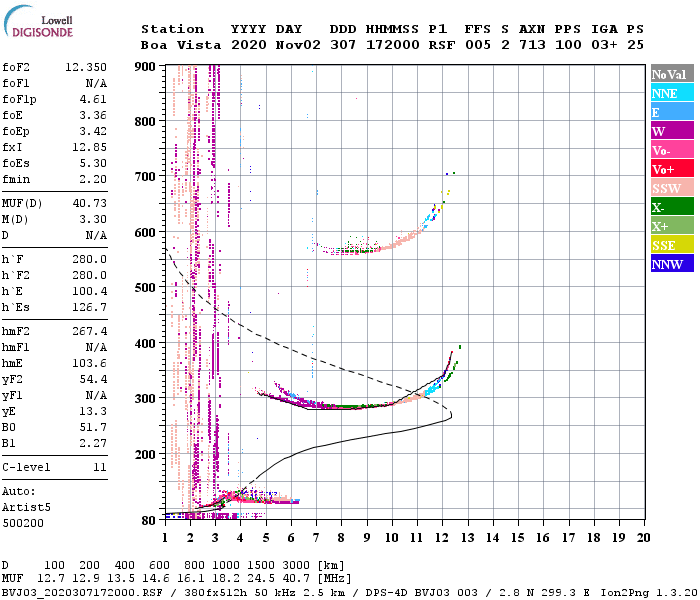This screenshot has width=700, height=600.
Task: Select the X+ light green legend swatch
Action: coord(672,226)
